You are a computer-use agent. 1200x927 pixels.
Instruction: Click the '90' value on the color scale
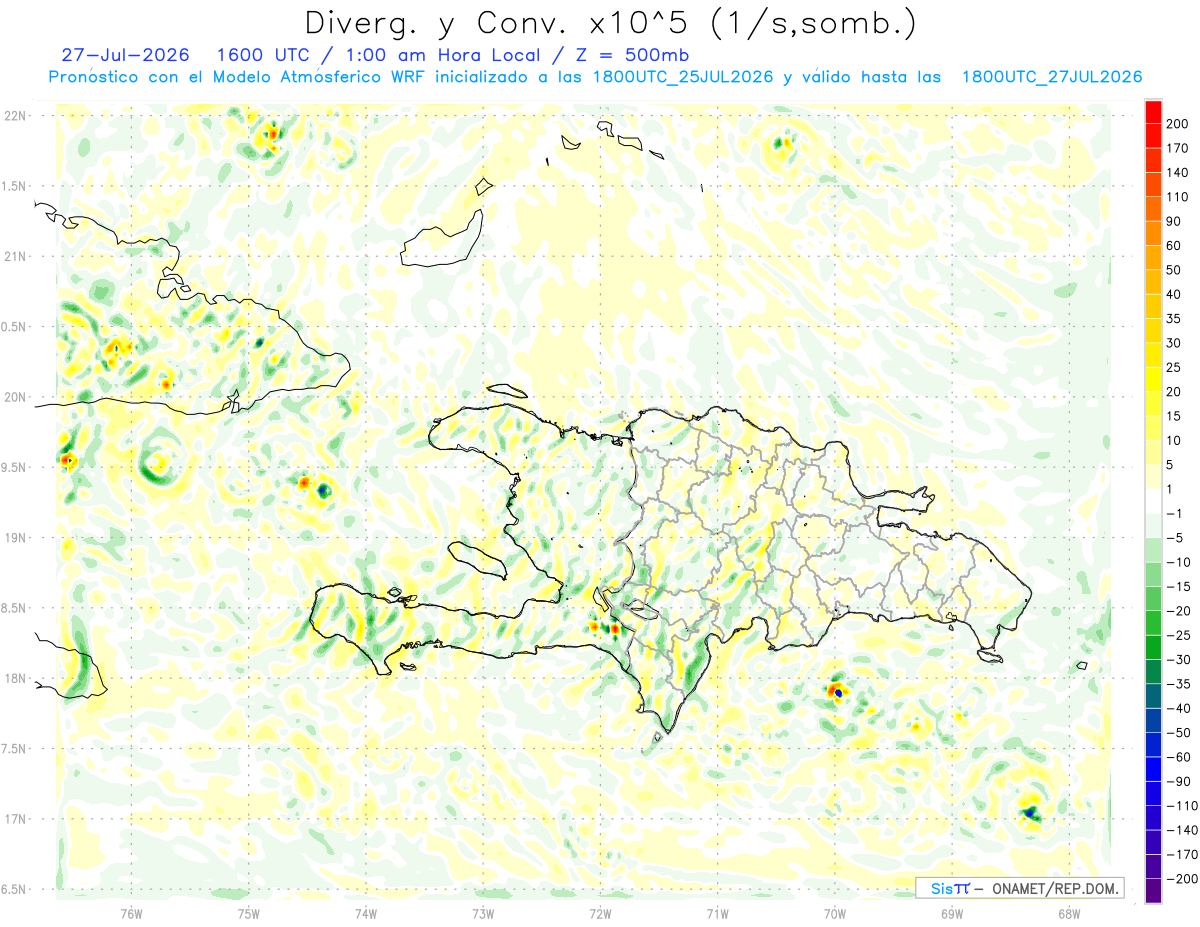[1174, 222]
